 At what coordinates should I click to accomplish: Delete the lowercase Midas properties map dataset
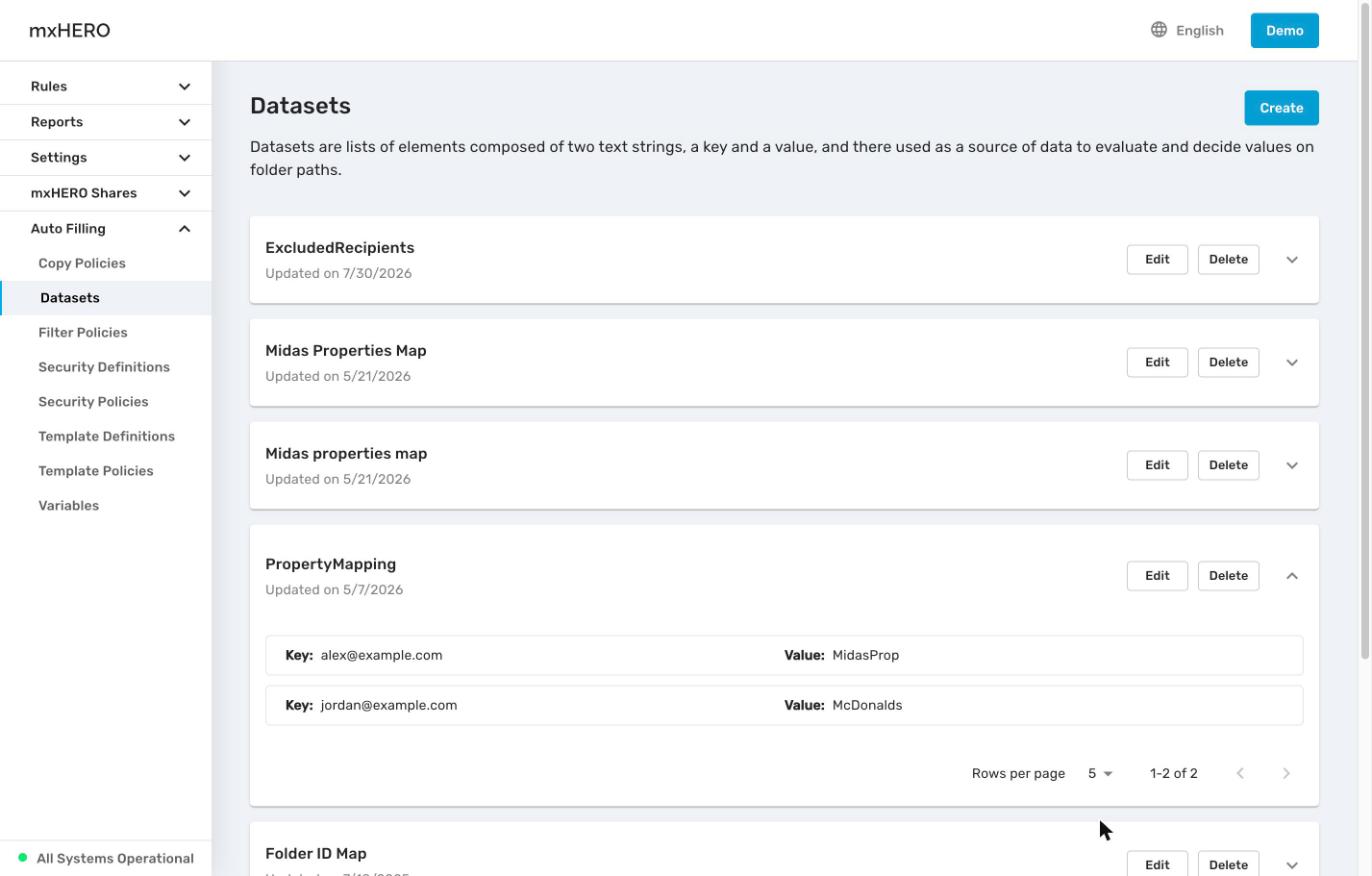pos(1228,466)
